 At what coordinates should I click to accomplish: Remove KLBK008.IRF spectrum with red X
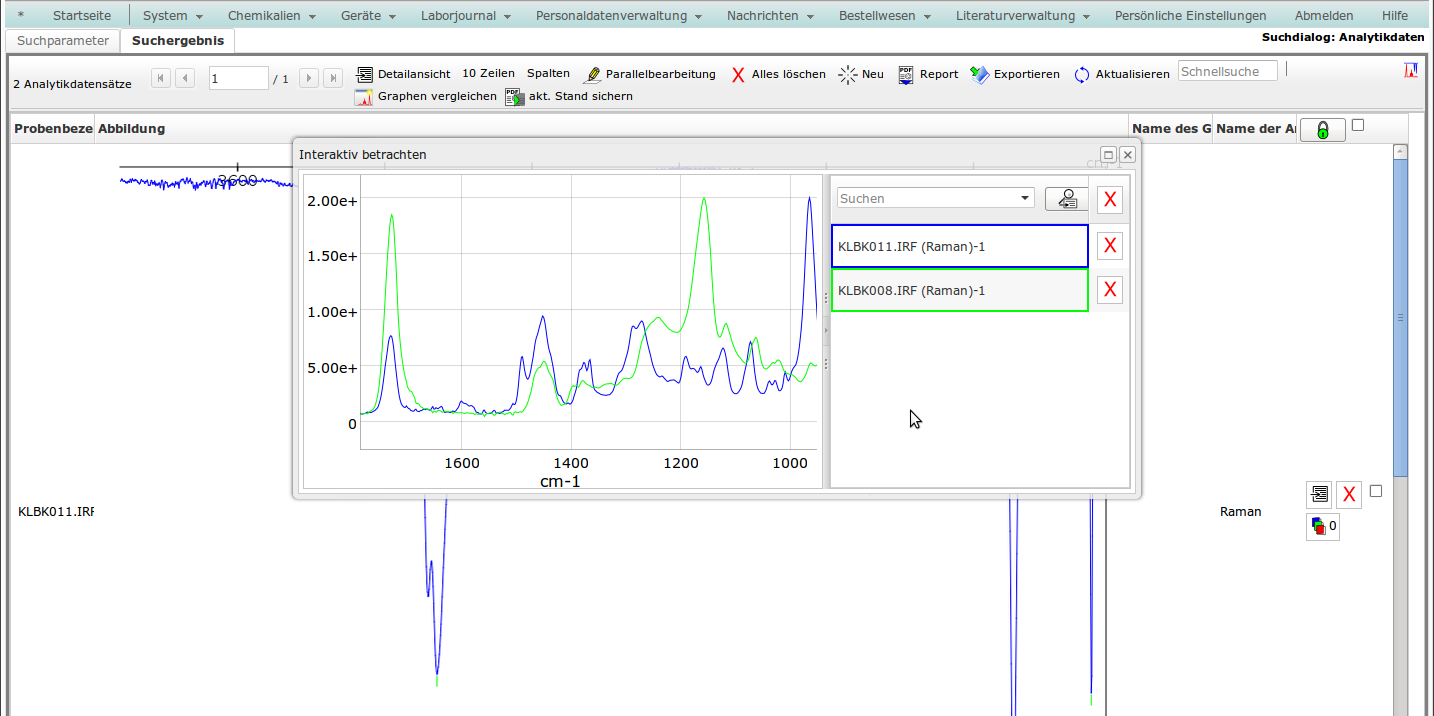[1109, 290]
